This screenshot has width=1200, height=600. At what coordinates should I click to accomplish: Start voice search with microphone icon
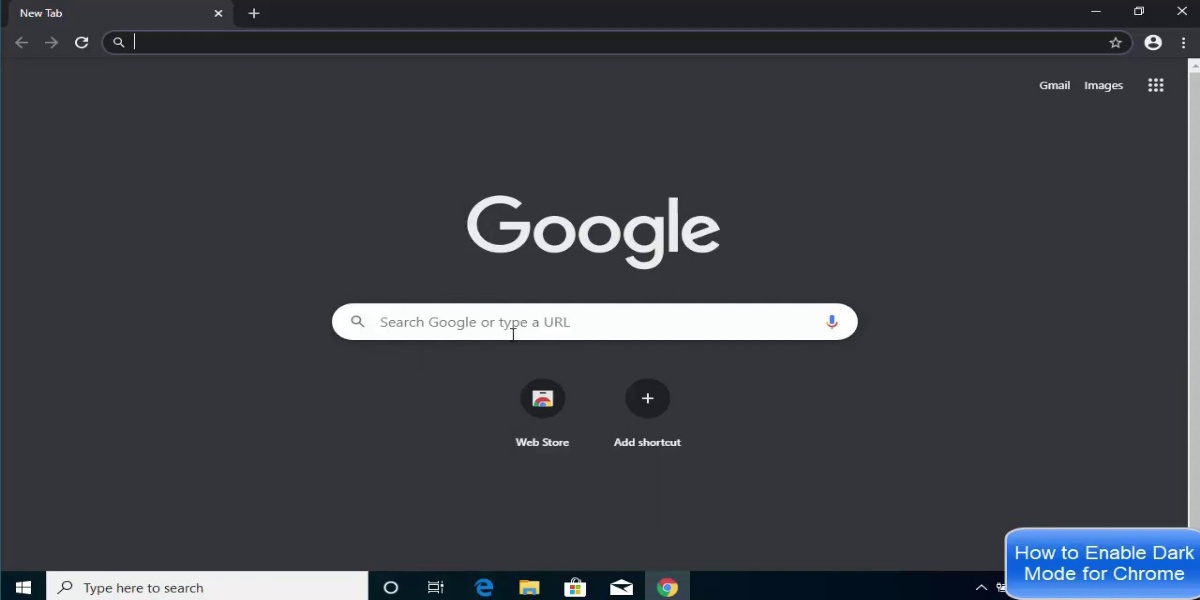pos(831,322)
